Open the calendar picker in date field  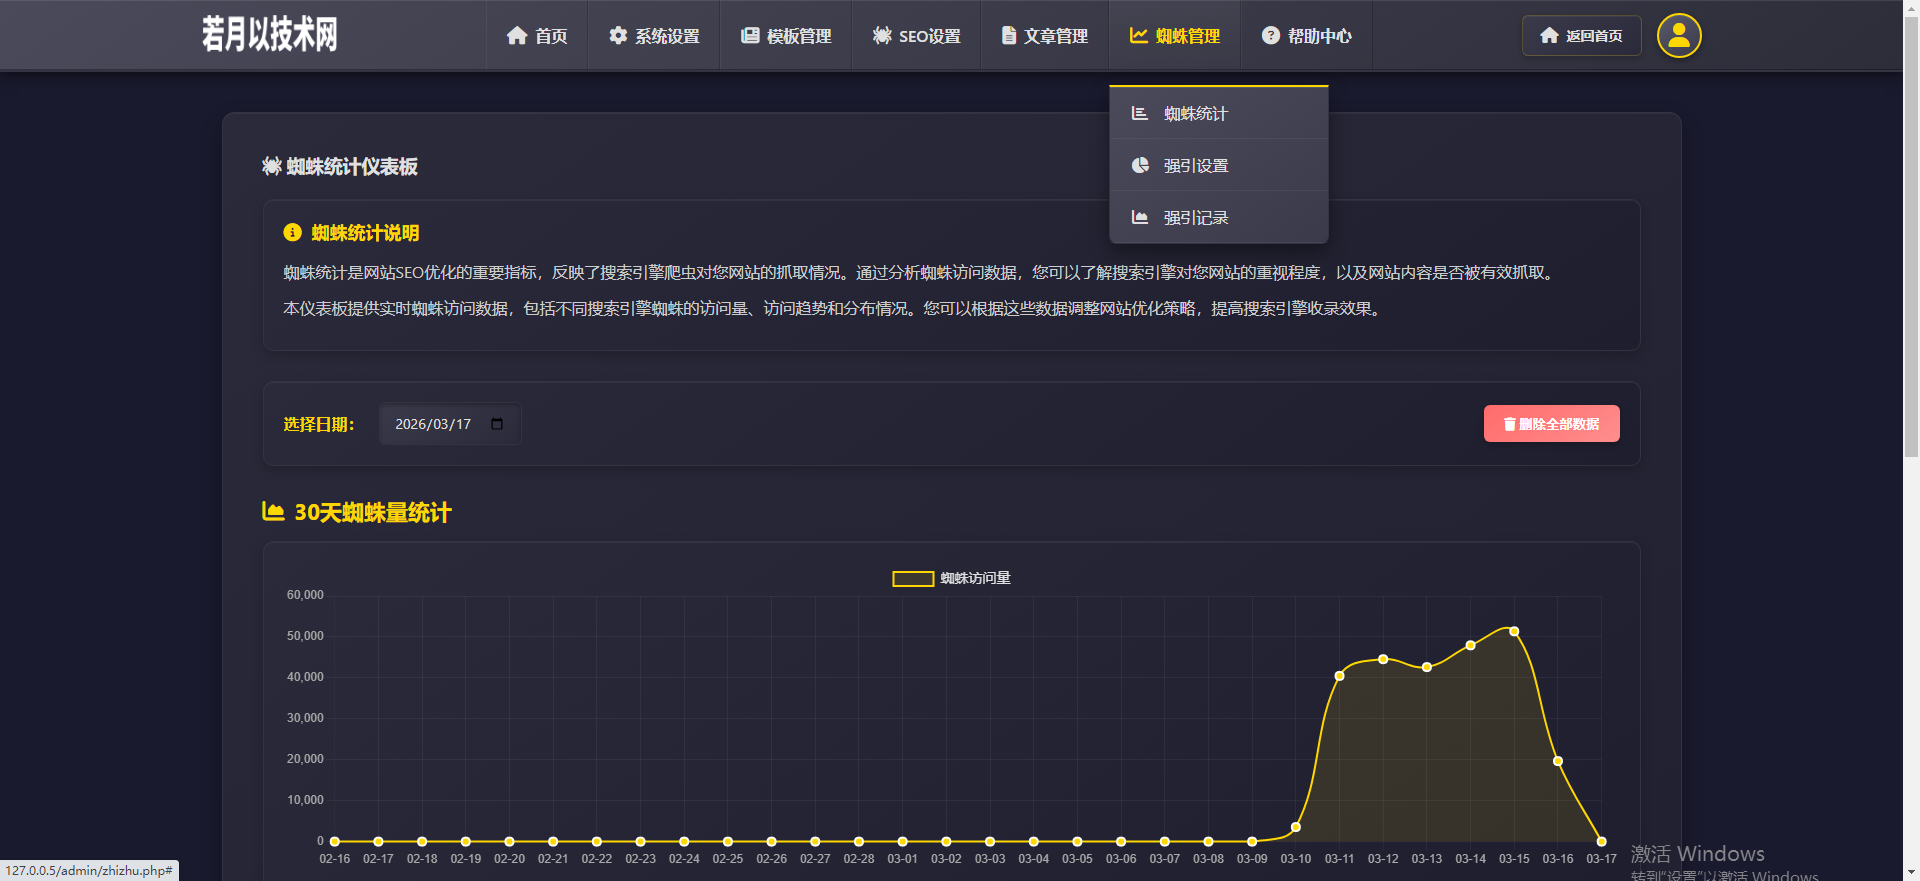[497, 424]
